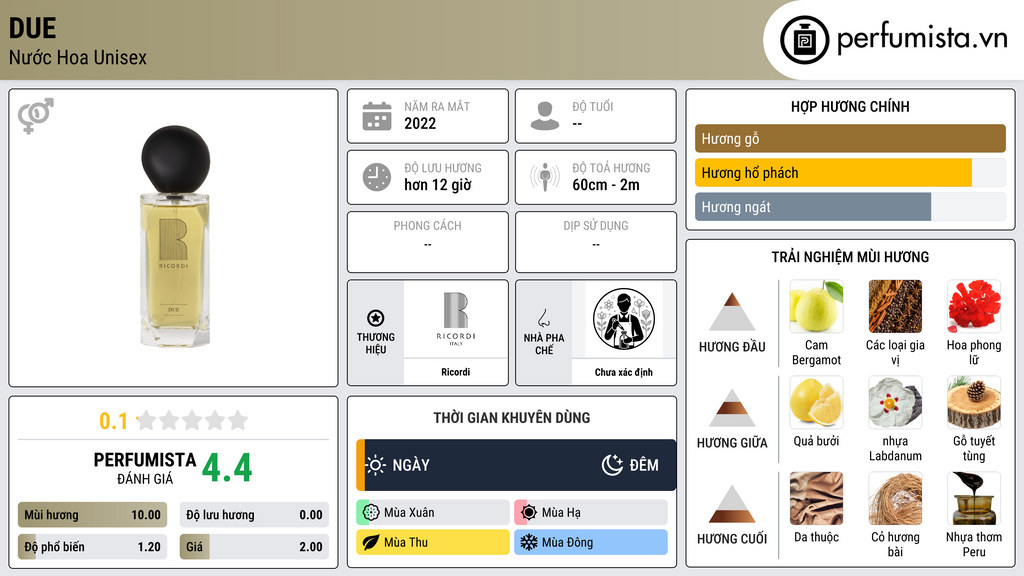
Task: Click the DUE perfume title
Action: pyautogui.click(x=33, y=28)
